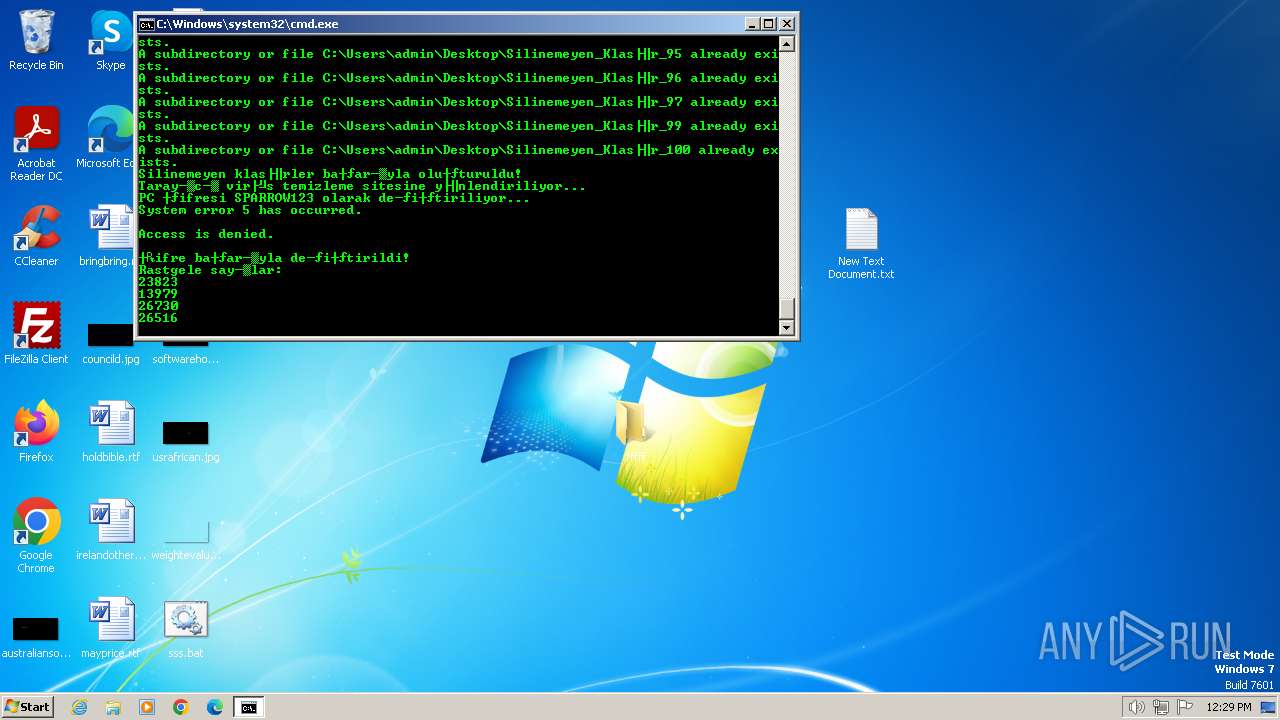Click cmd scrollbar up arrow

[x=786, y=44]
